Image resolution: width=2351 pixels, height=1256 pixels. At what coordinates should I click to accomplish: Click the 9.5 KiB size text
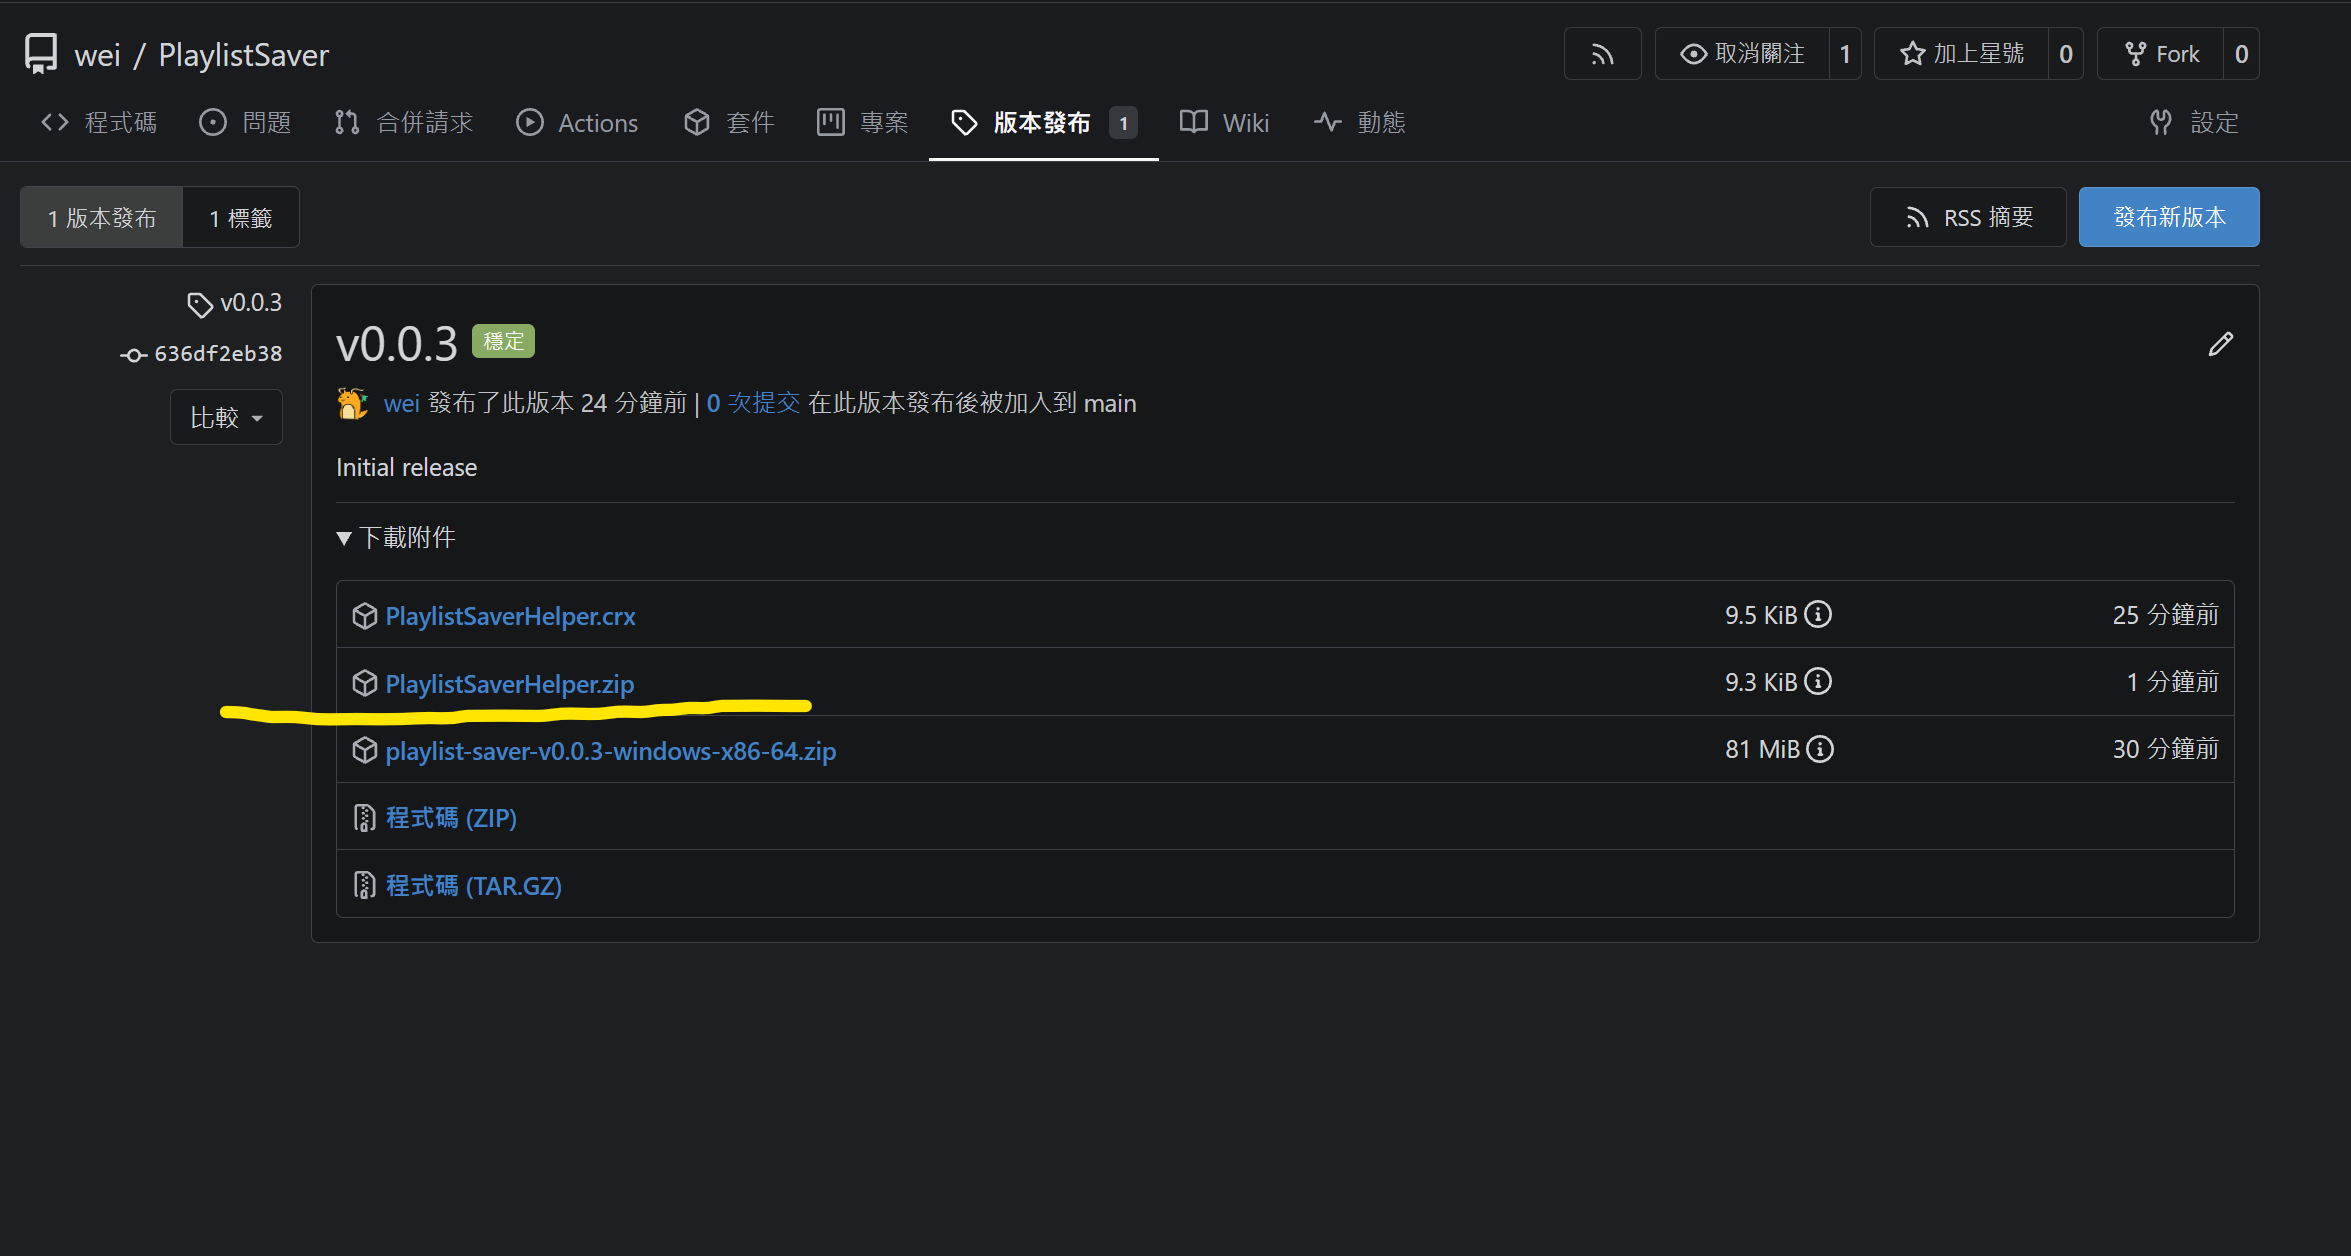[1761, 615]
